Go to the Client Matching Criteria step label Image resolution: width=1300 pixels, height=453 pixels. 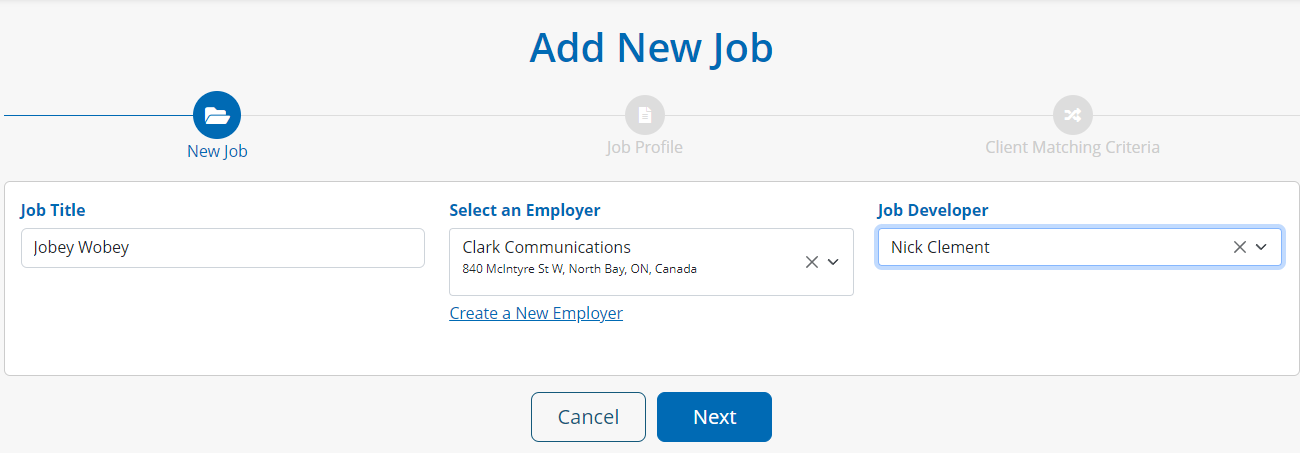(1072, 147)
